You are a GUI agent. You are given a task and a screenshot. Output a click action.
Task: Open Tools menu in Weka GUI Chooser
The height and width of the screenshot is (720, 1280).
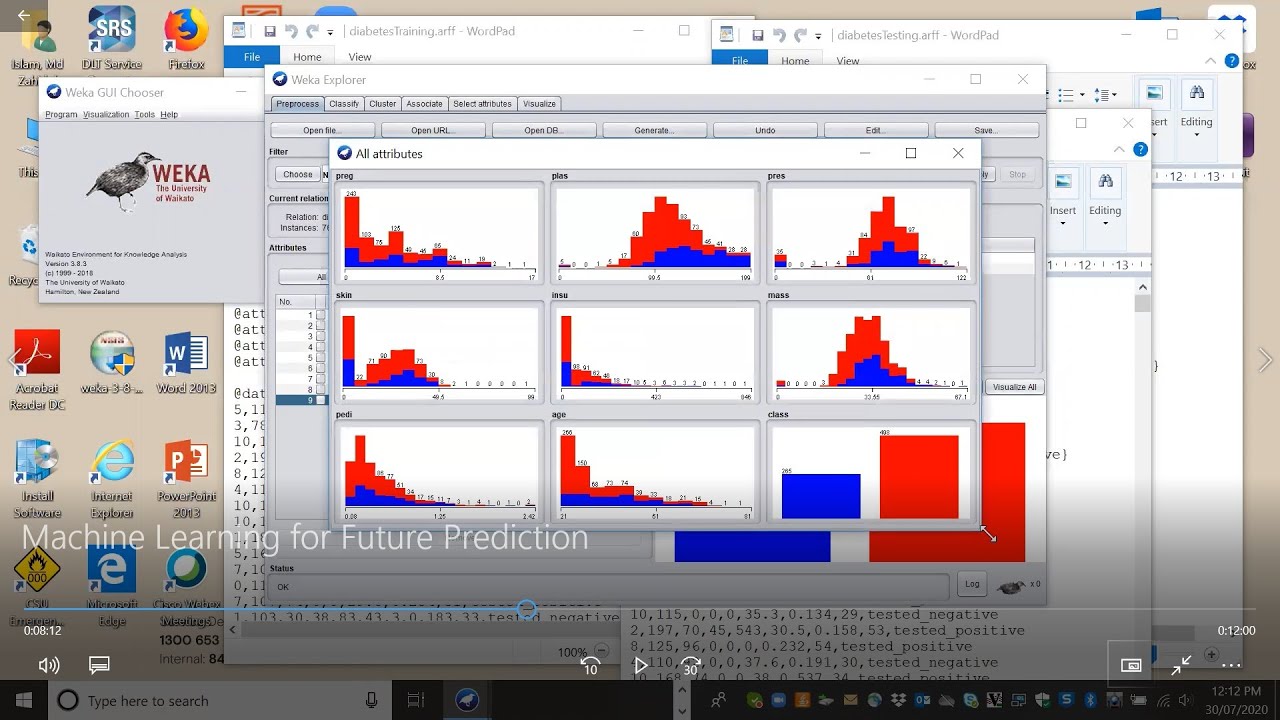[x=145, y=115]
